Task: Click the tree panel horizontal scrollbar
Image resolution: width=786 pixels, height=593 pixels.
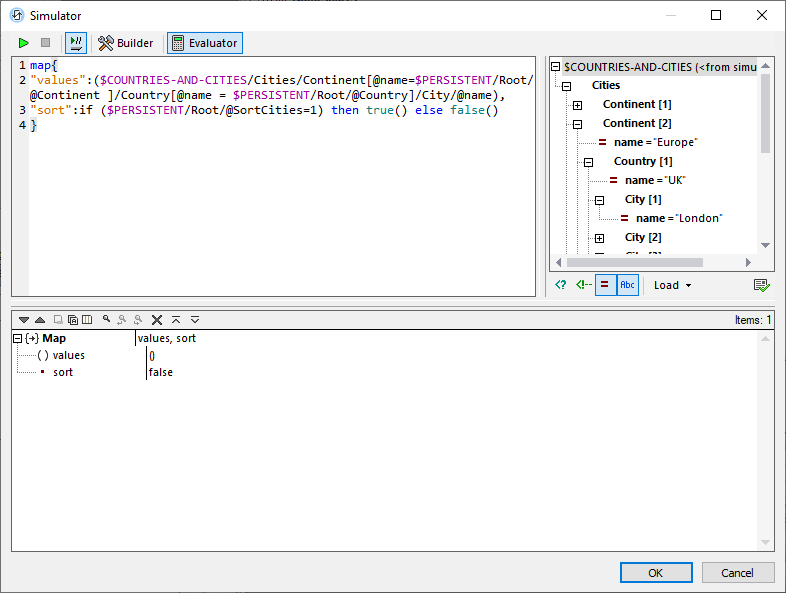Action: [655, 263]
